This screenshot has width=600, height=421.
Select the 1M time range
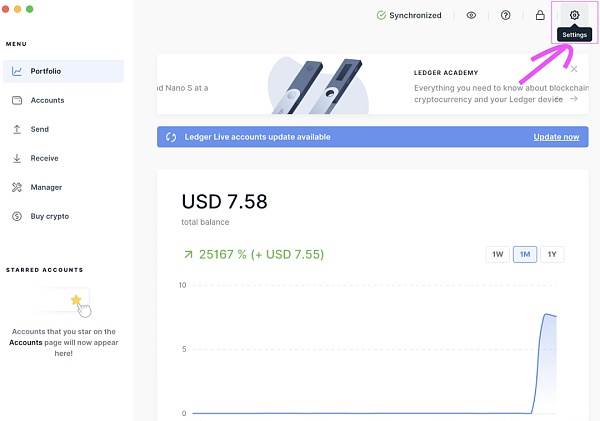[x=525, y=254]
